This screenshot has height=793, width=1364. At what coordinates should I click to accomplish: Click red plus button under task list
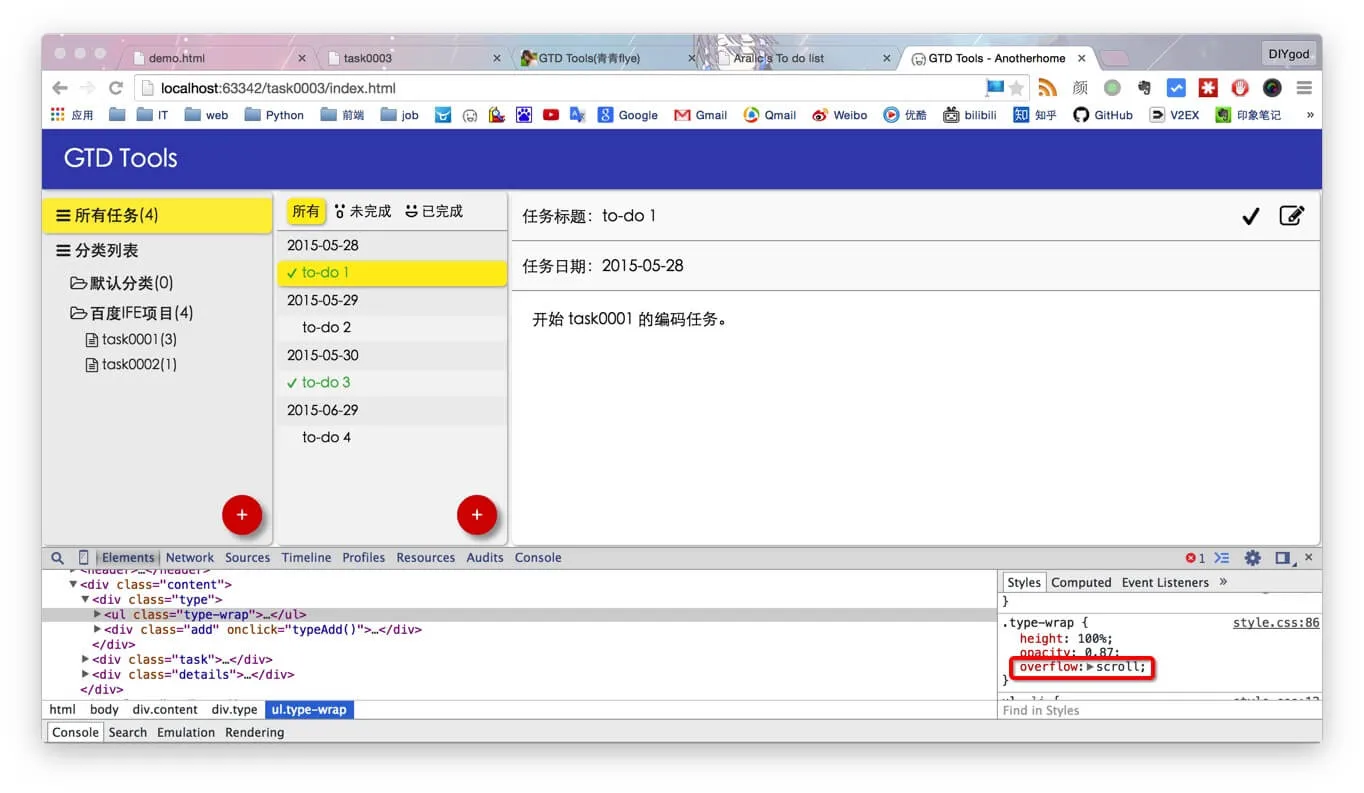[x=476, y=515]
